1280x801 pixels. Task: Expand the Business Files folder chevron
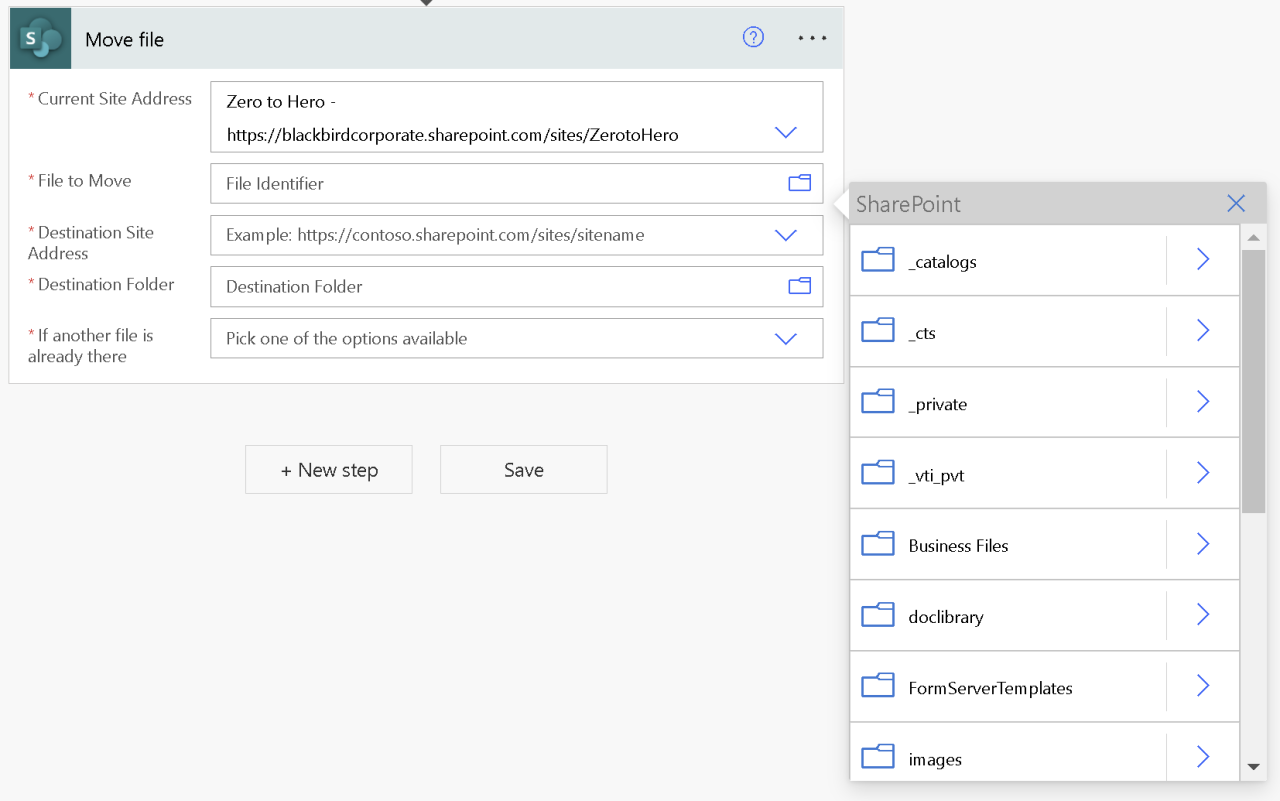pyautogui.click(x=1203, y=544)
